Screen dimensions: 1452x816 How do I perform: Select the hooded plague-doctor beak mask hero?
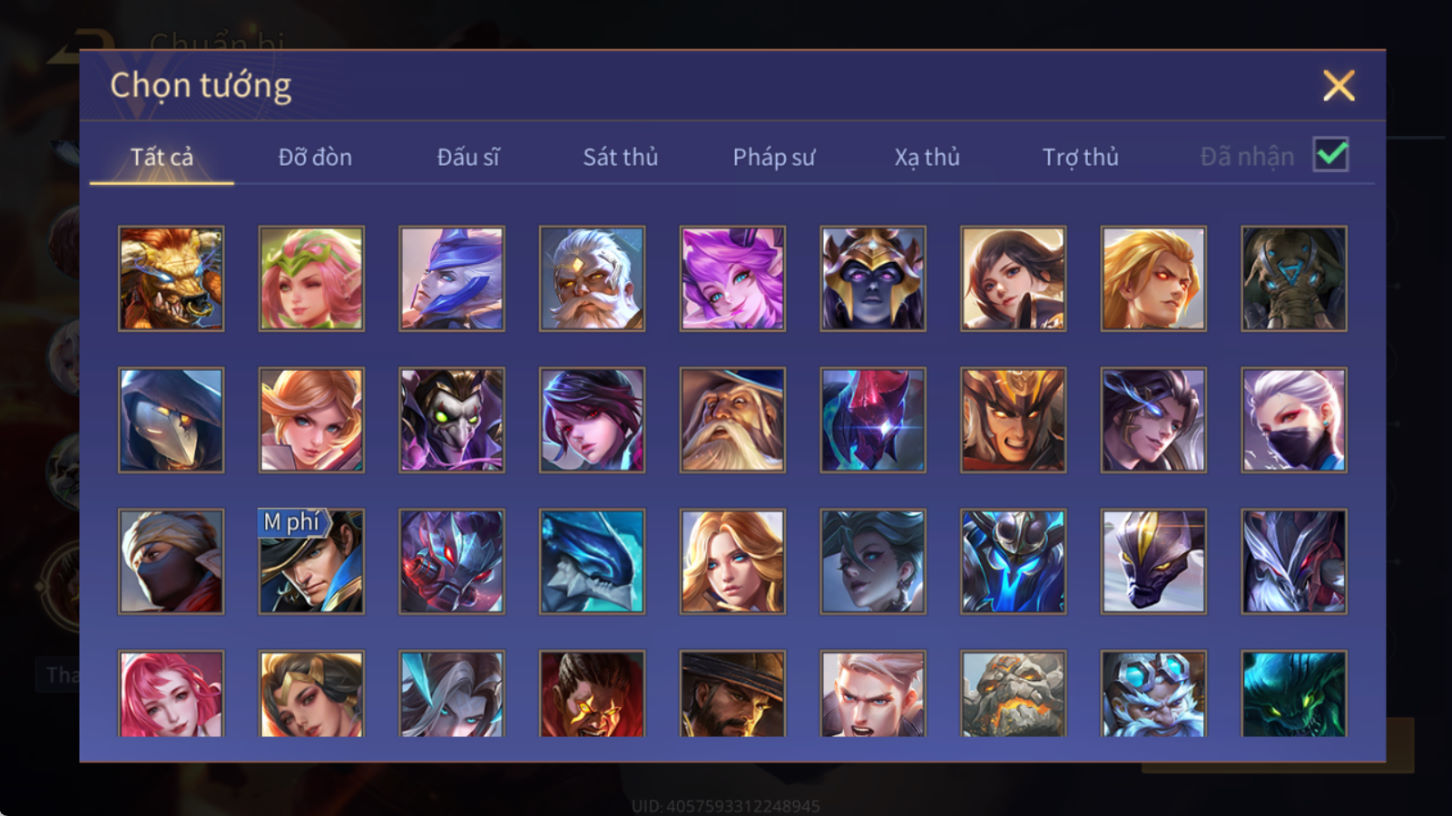pos(171,420)
